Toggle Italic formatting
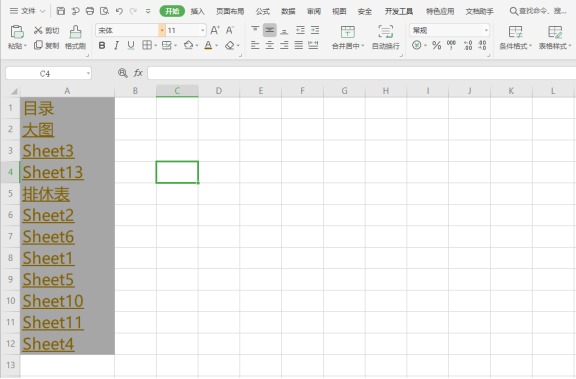This screenshot has width=576, height=379. (x=116, y=46)
